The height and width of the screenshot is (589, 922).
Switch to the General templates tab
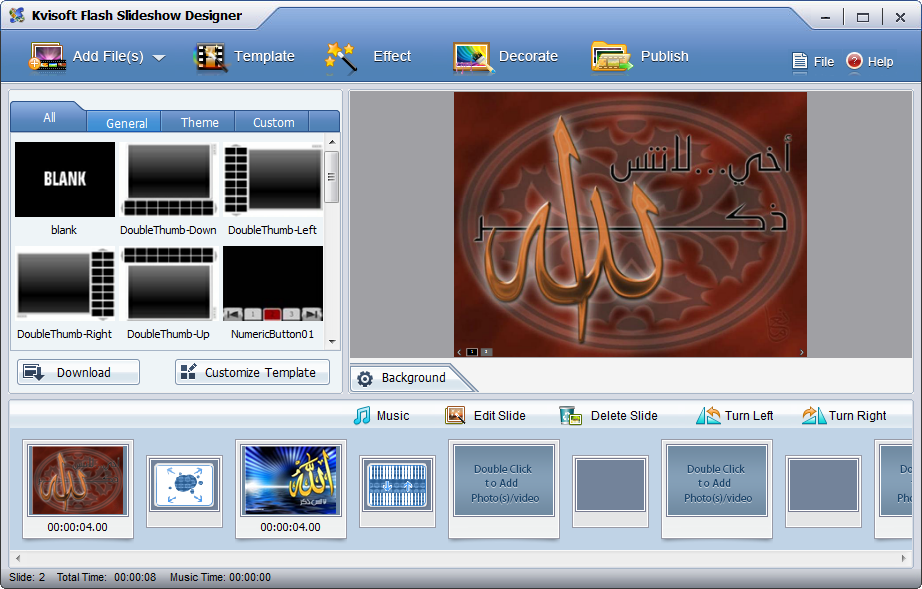[126, 123]
